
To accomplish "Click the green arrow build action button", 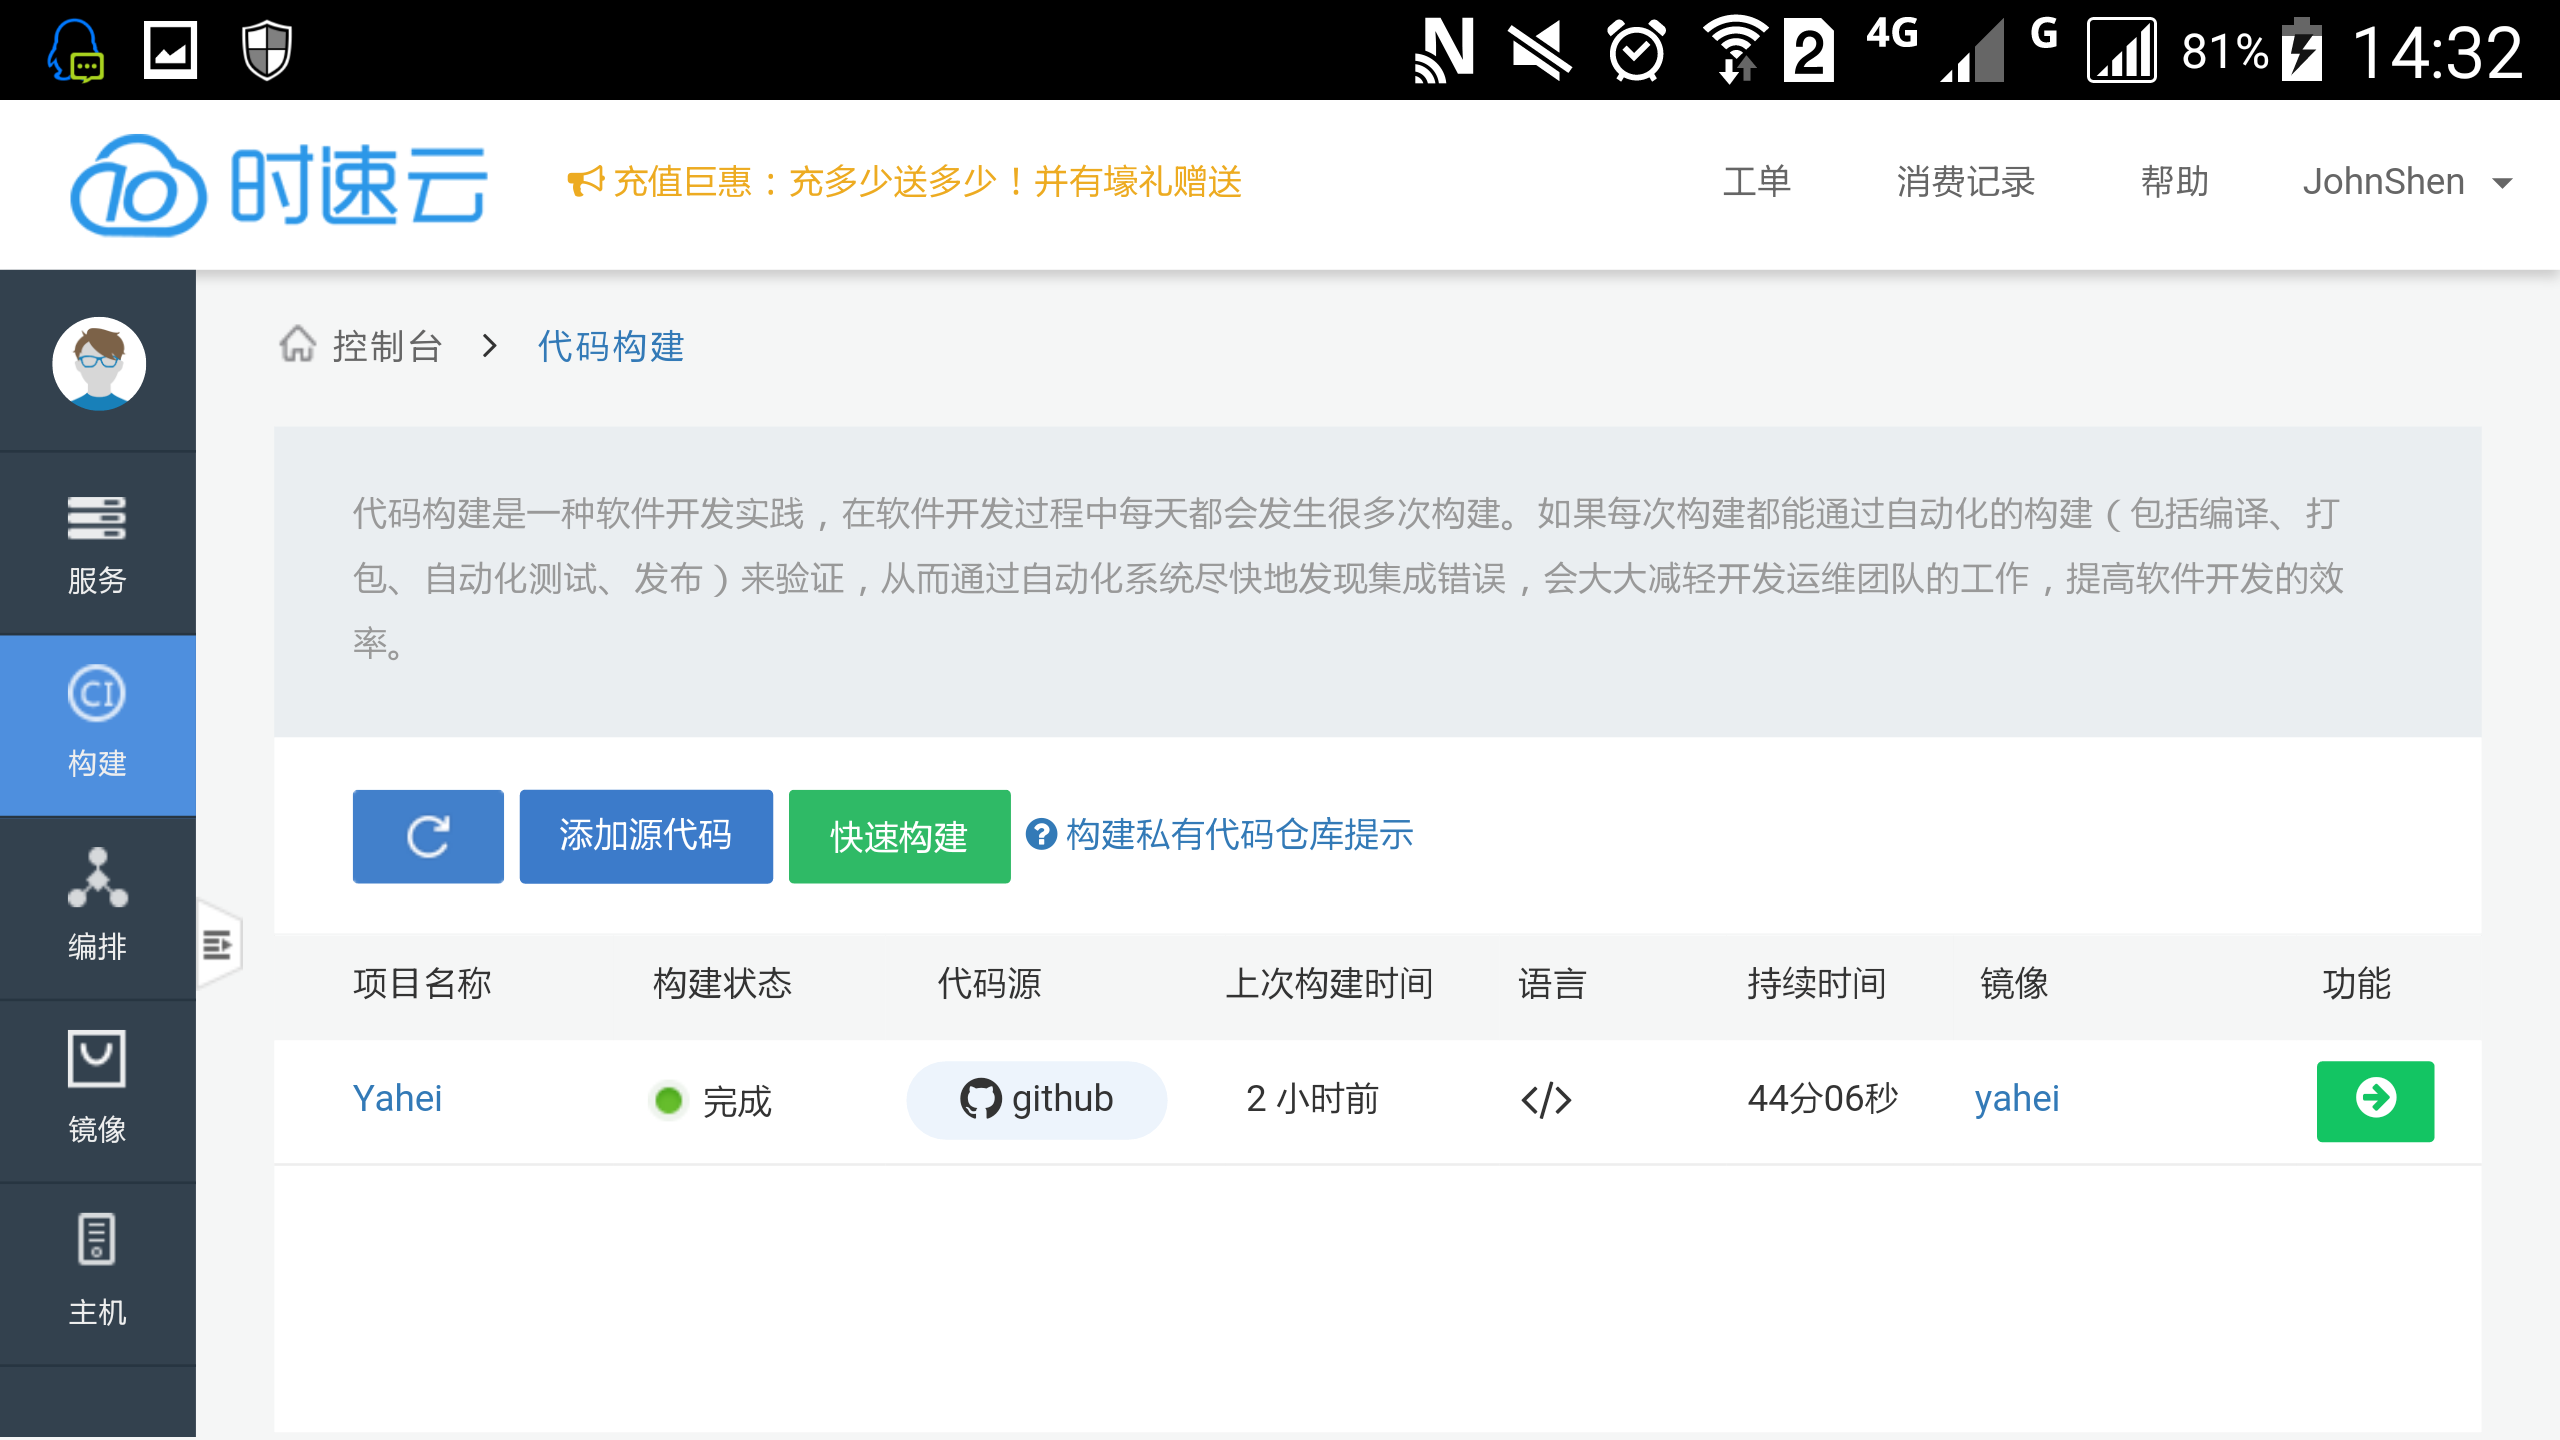I will [x=2375, y=1100].
